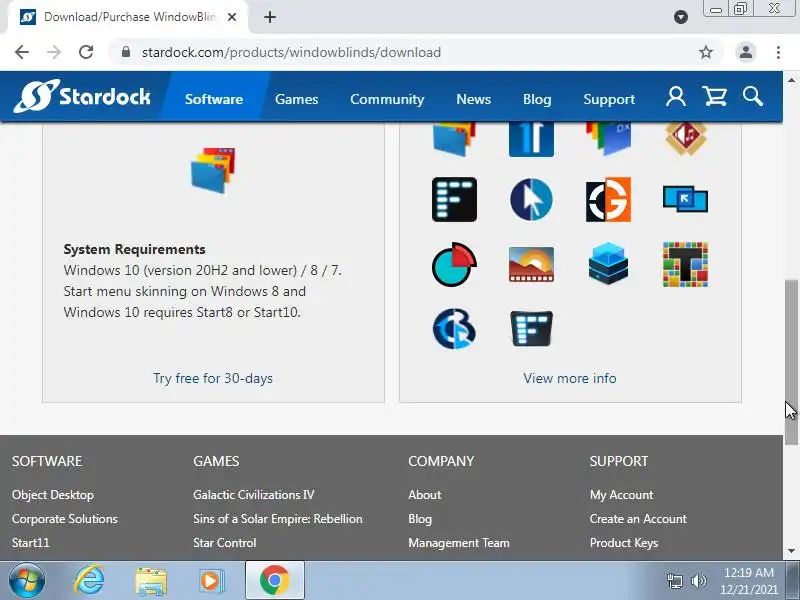Click the sunset filmstrip icon

click(x=531, y=264)
